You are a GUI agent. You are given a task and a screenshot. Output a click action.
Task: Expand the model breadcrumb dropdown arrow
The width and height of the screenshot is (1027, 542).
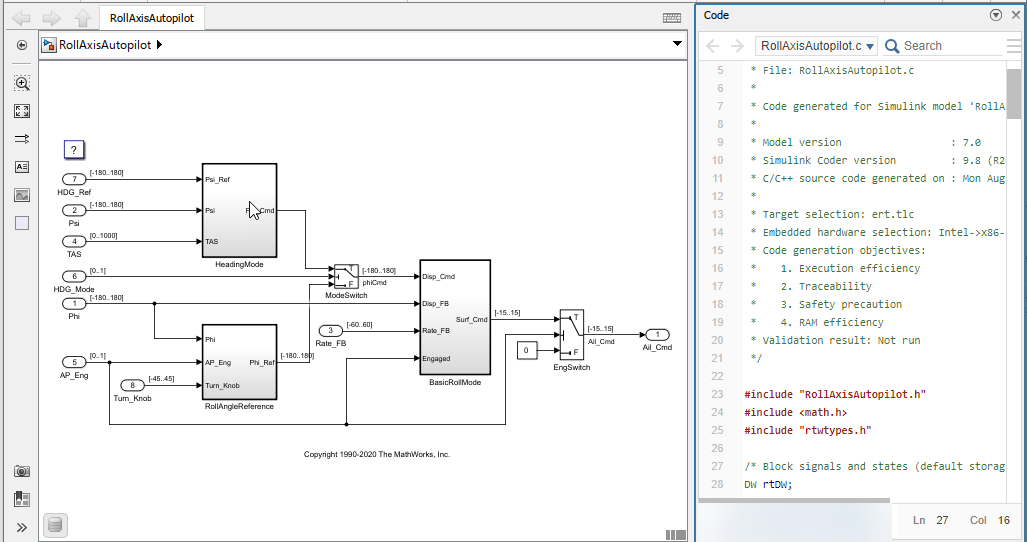click(677, 45)
